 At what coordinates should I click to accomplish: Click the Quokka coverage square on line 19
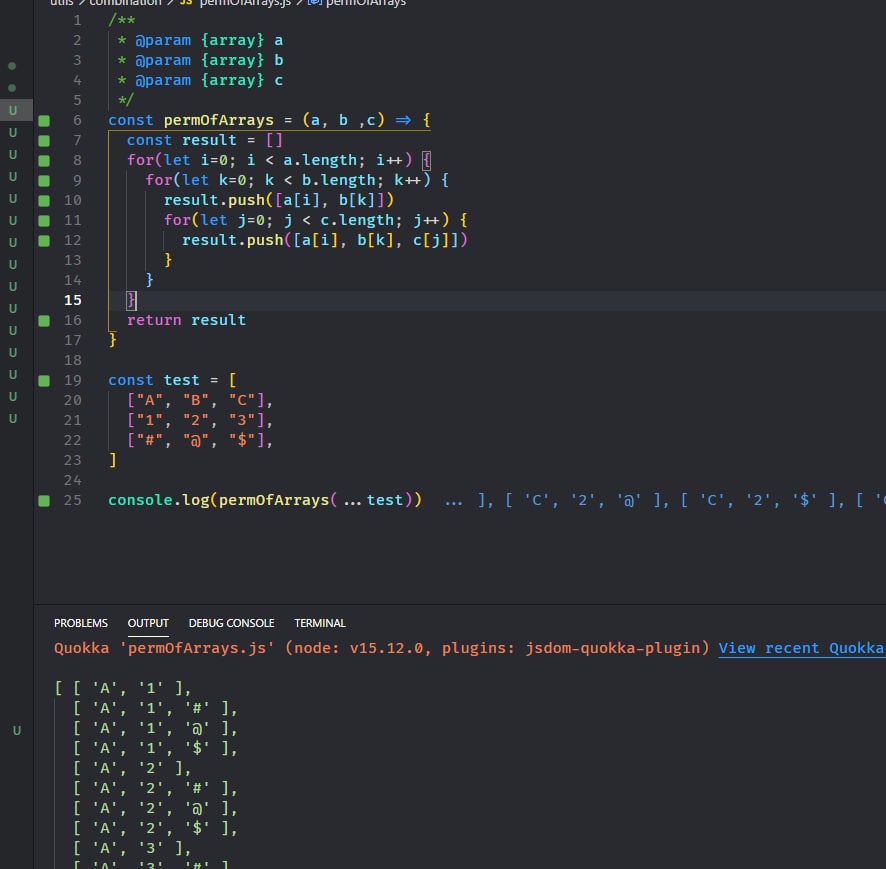click(44, 380)
